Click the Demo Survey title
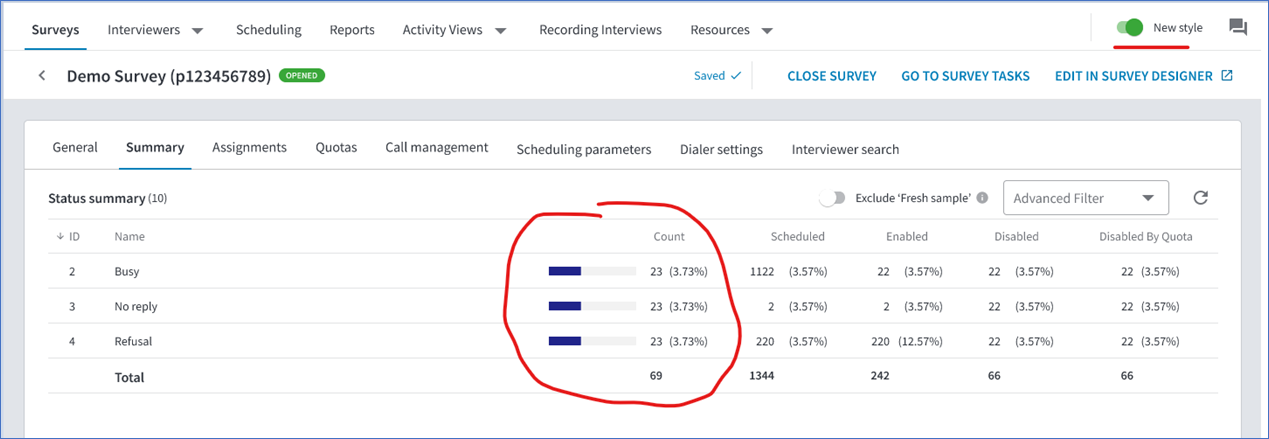Image resolution: width=1269 pixels, height=439 pixels. tap(169, 76)
